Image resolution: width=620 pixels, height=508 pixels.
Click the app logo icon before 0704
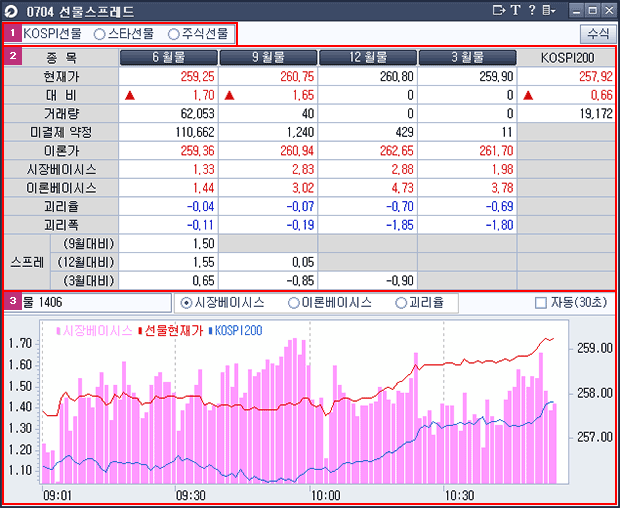click(x=12, y=10)
